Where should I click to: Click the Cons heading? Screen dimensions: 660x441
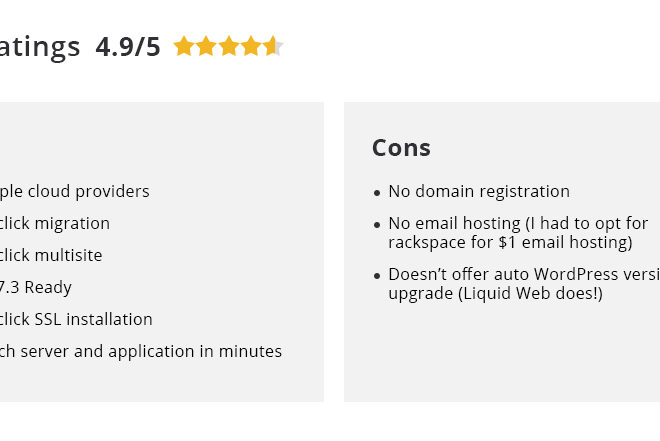point(401,148)
